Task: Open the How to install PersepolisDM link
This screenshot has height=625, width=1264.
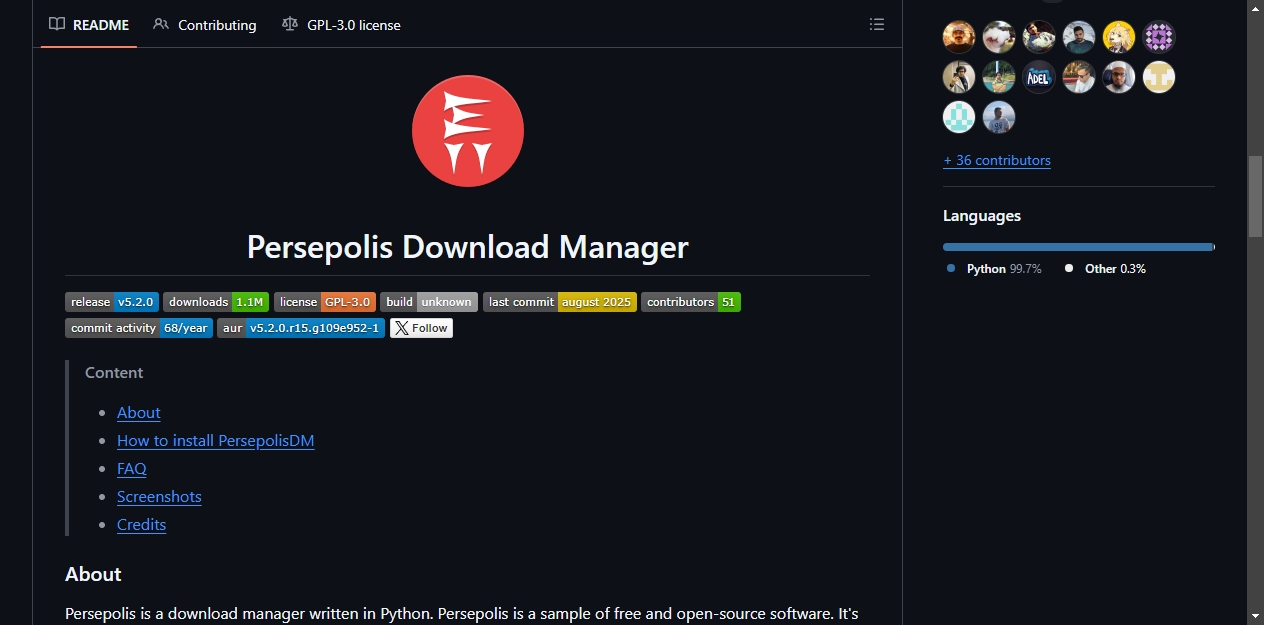Action: (216, 441)
